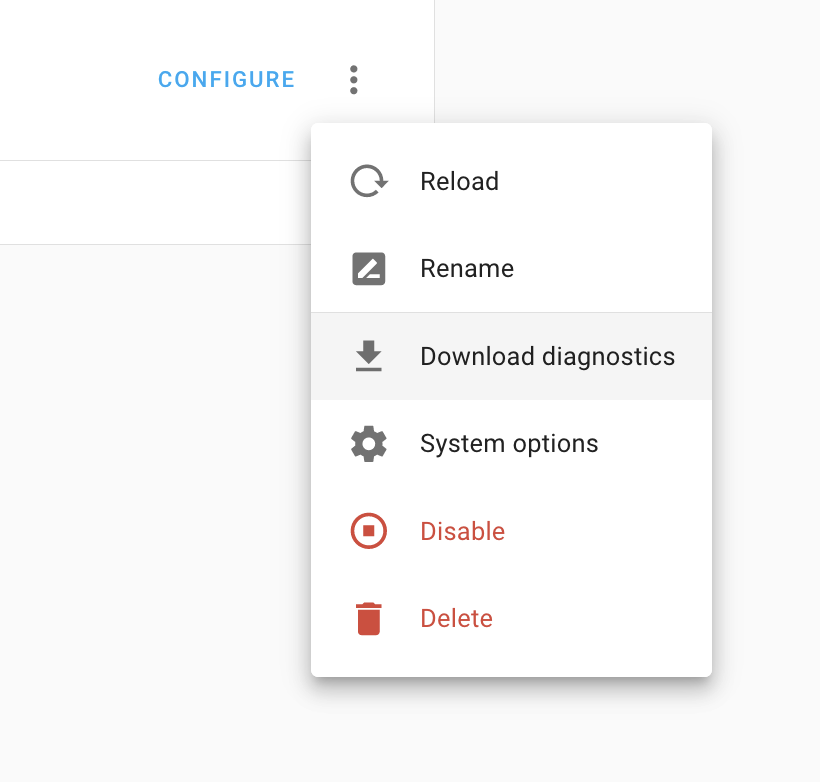The image size is (820, 782).
Task: Click the CONFIGURE link
Action: coord(226,79)
